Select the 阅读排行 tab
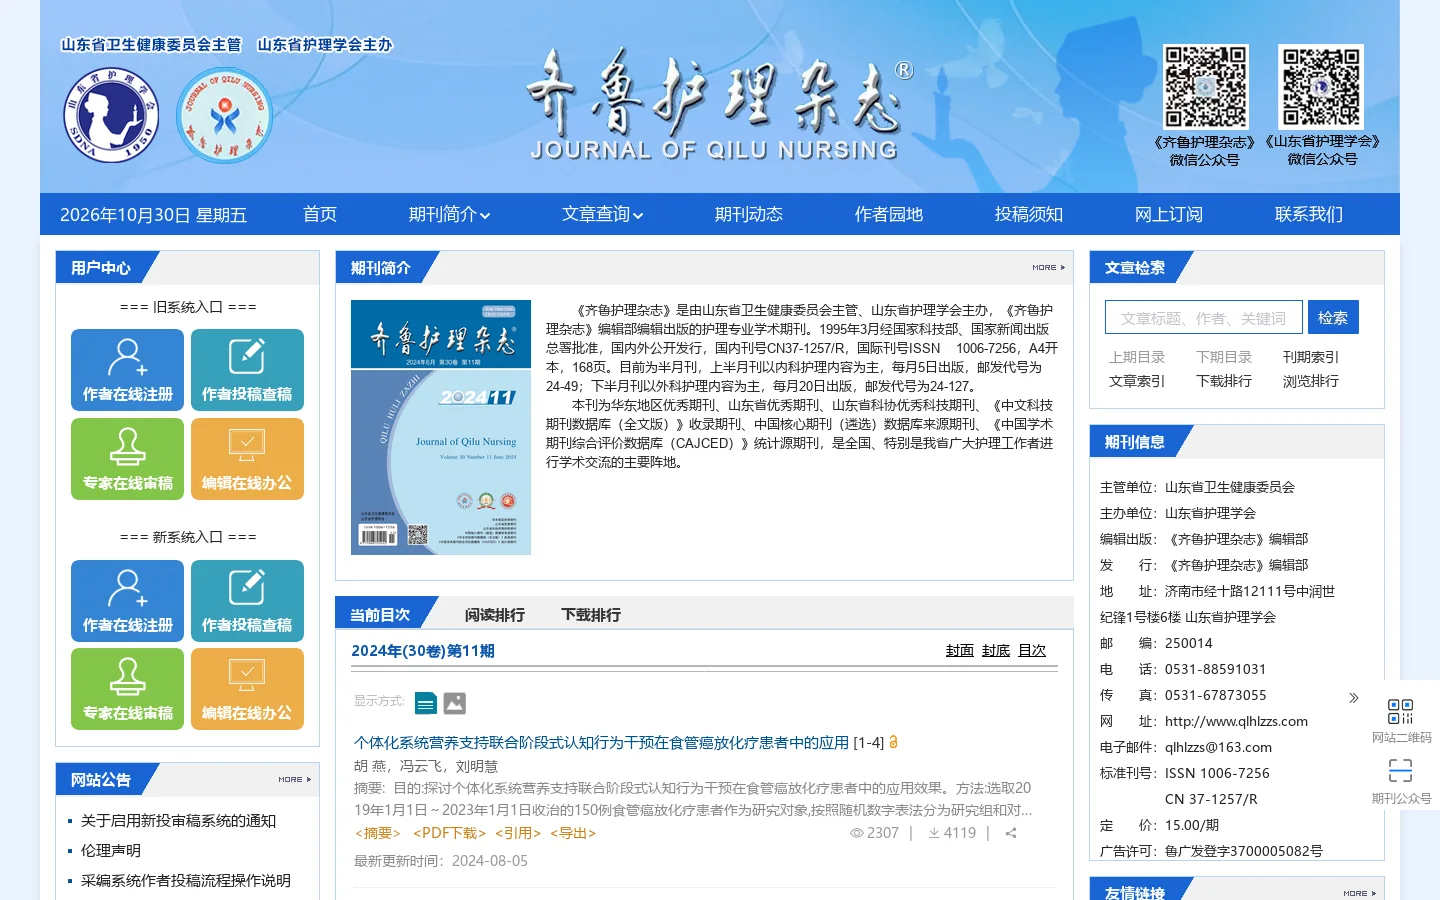 coord(494,614)
